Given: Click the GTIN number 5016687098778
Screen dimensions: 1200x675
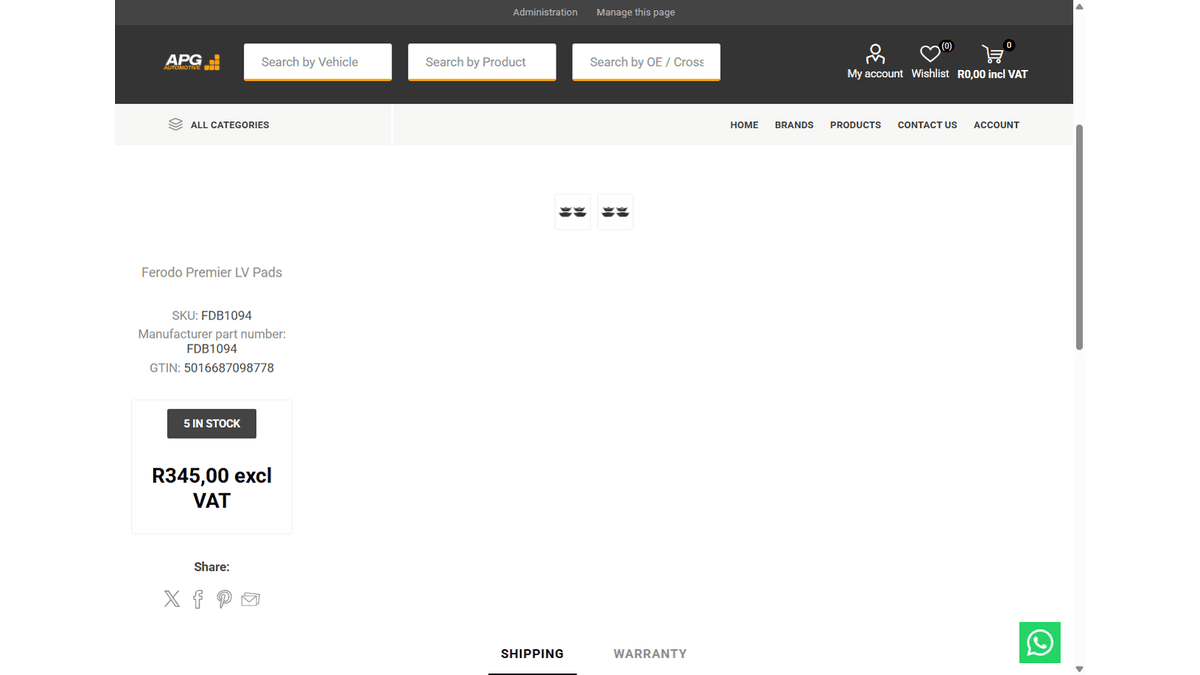Looking at the screenshot, I should 229,368.
